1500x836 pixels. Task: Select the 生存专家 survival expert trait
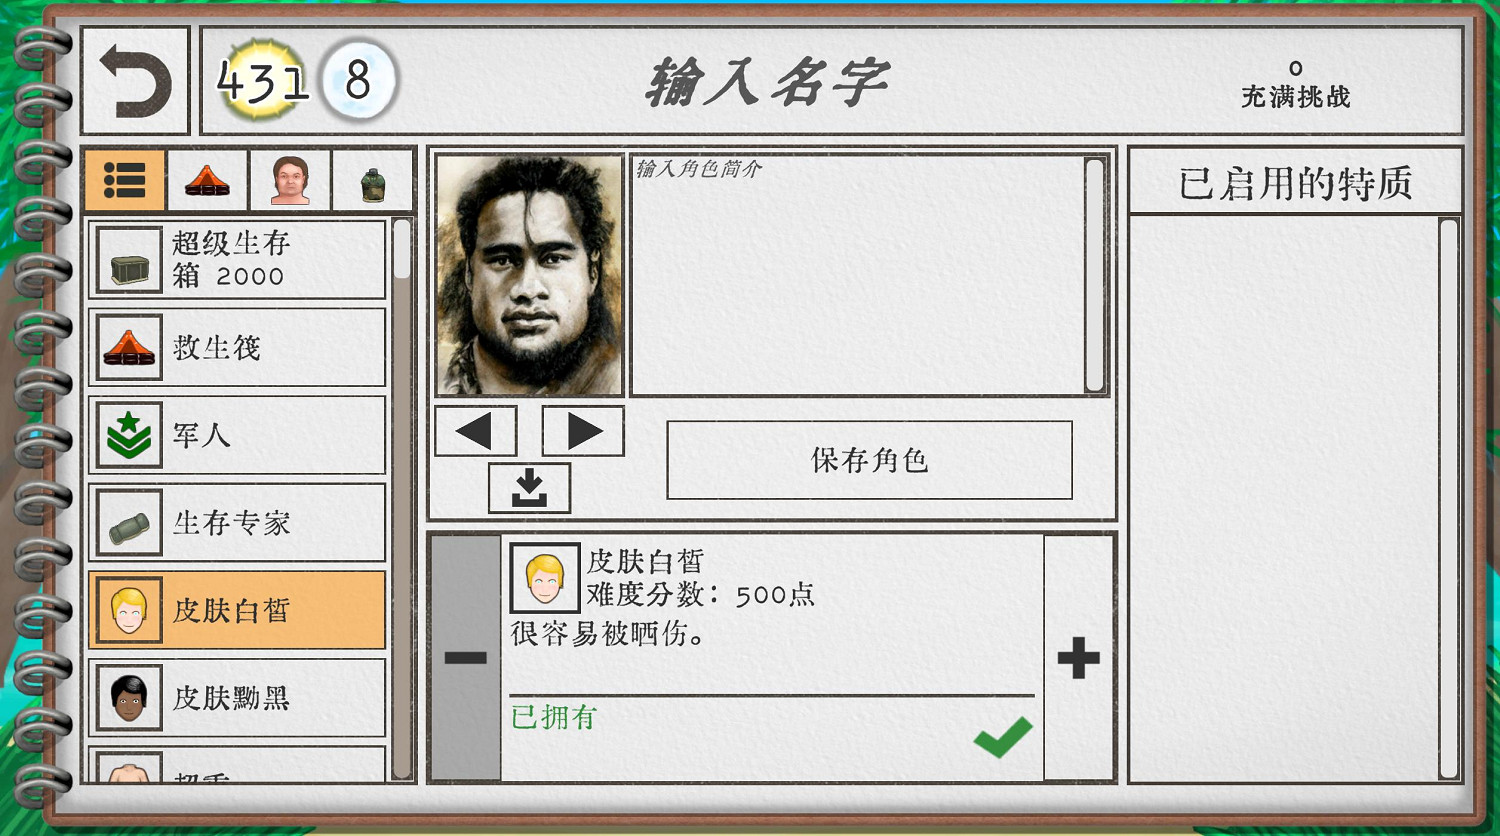[x=237, y=522]
